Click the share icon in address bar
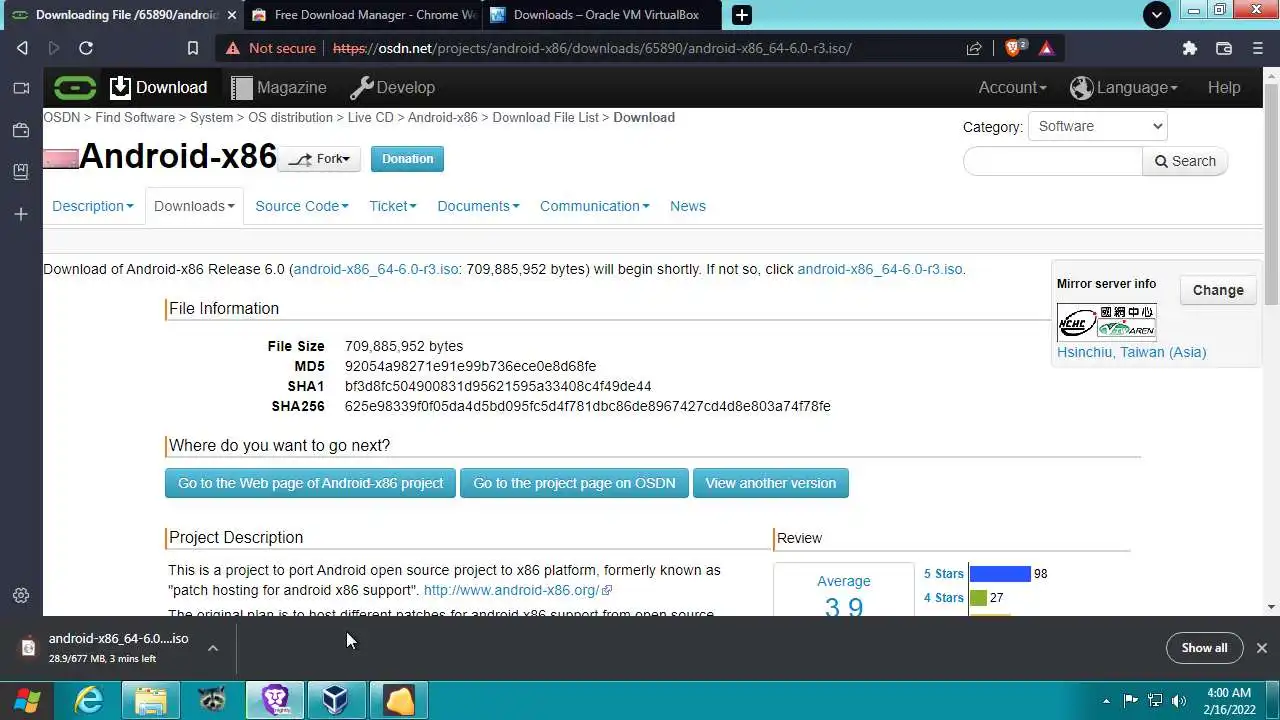 974,48
